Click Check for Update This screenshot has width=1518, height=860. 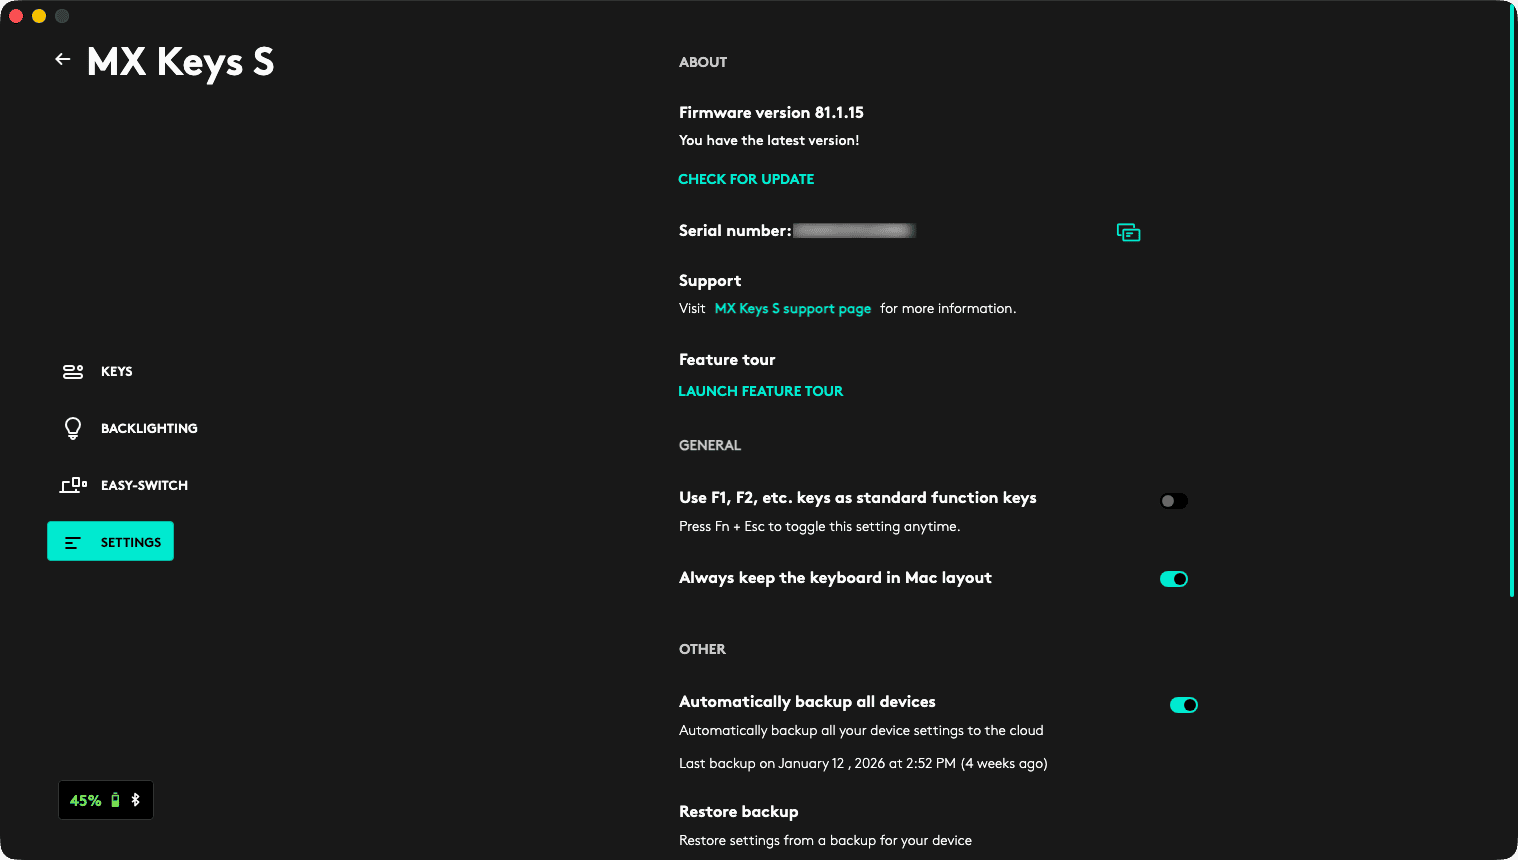click(746, 179)
